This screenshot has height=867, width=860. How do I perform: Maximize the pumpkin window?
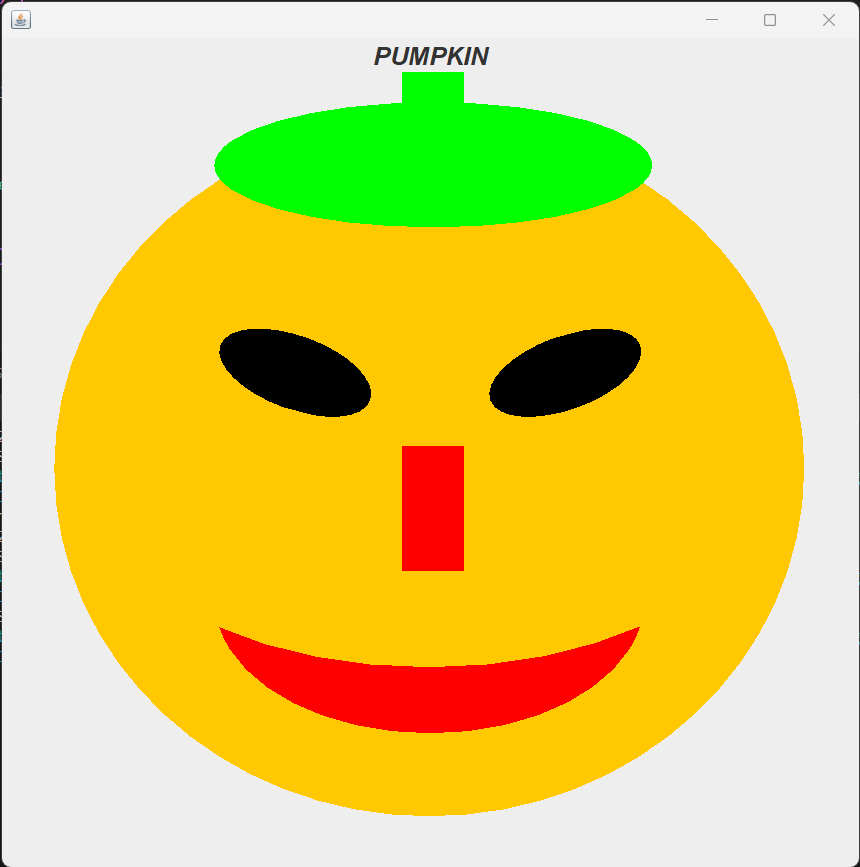click(770, 20)
